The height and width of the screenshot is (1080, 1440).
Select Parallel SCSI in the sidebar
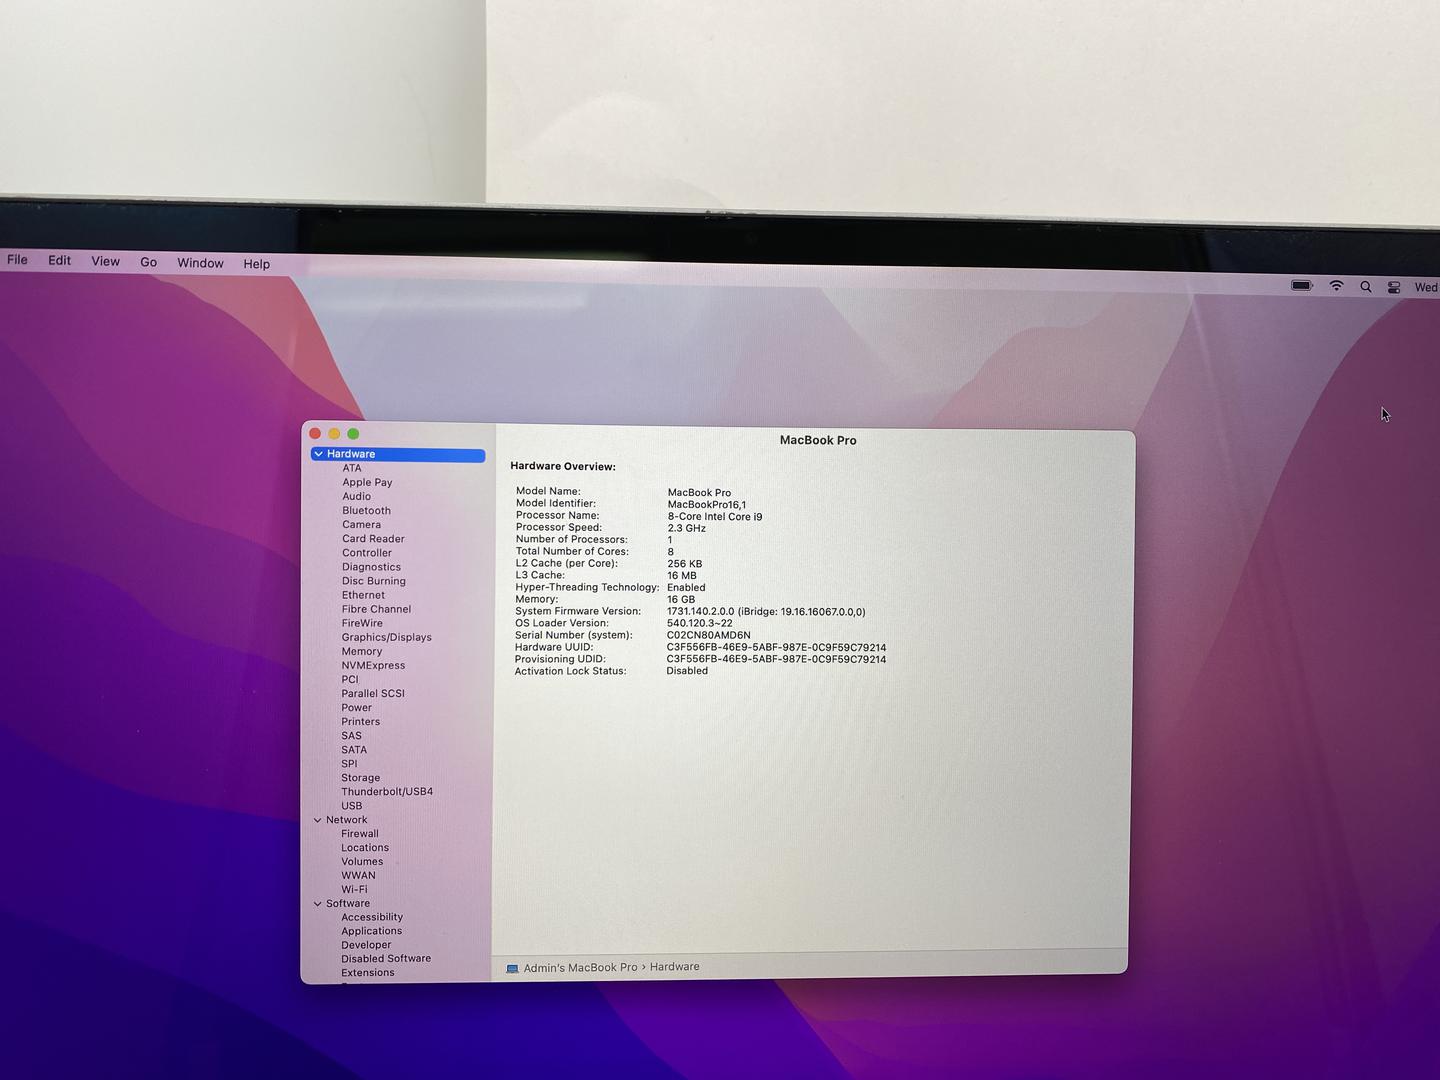point(373,693)
